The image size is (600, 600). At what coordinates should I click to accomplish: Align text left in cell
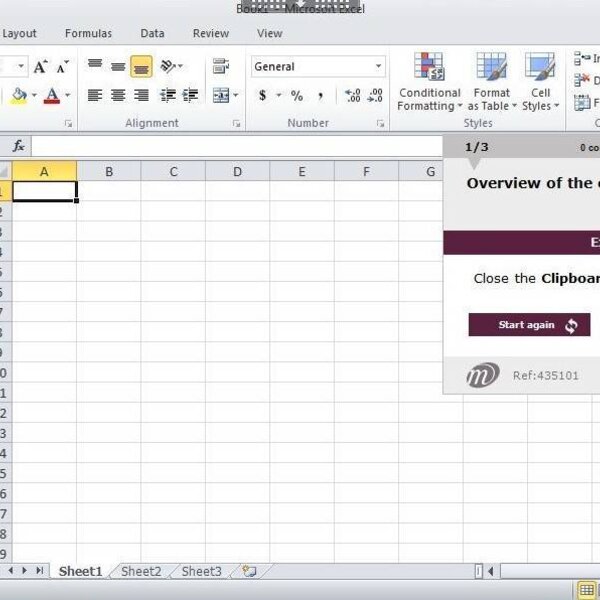pyautogui.click(x=95, y=95)
